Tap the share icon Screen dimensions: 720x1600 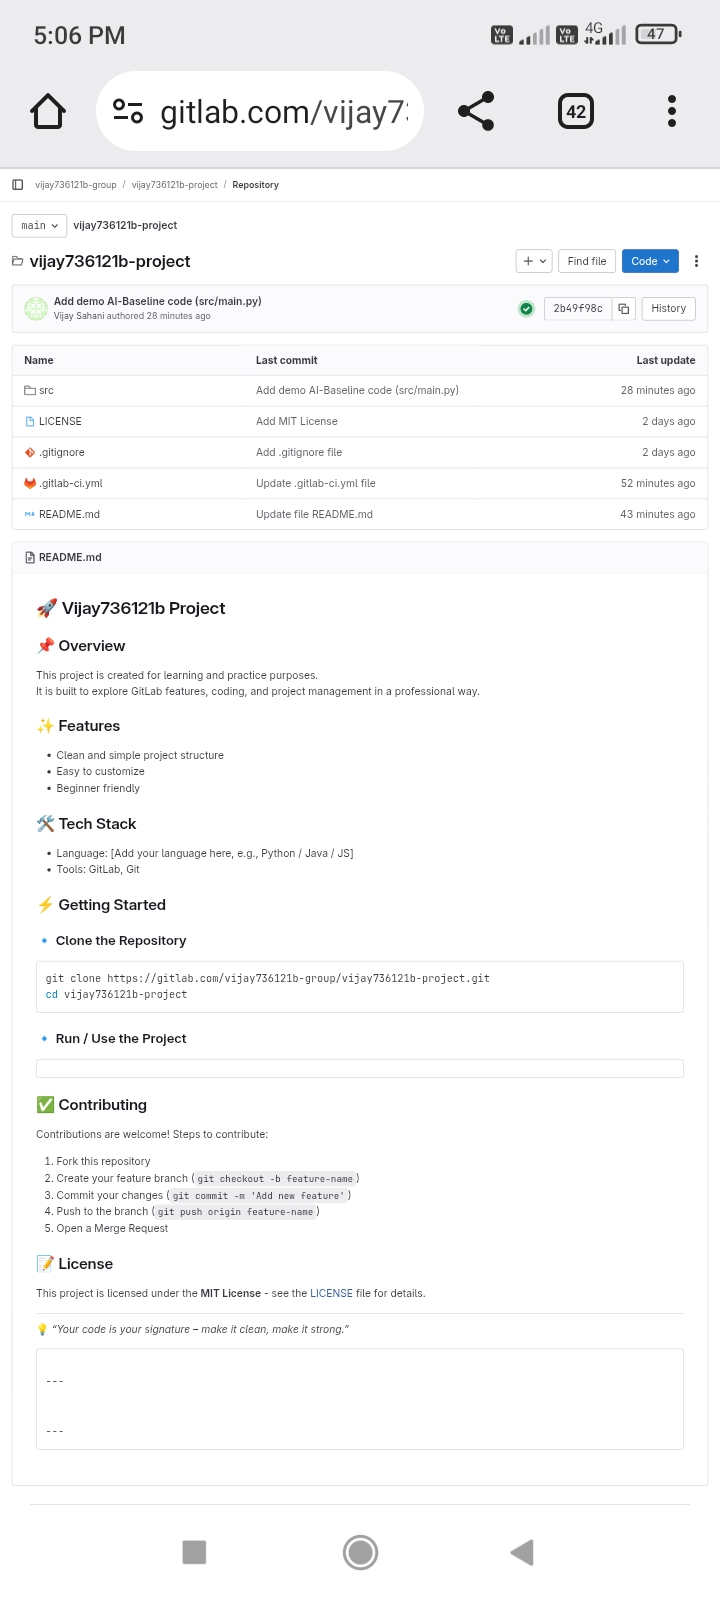[x=476, y=111]
